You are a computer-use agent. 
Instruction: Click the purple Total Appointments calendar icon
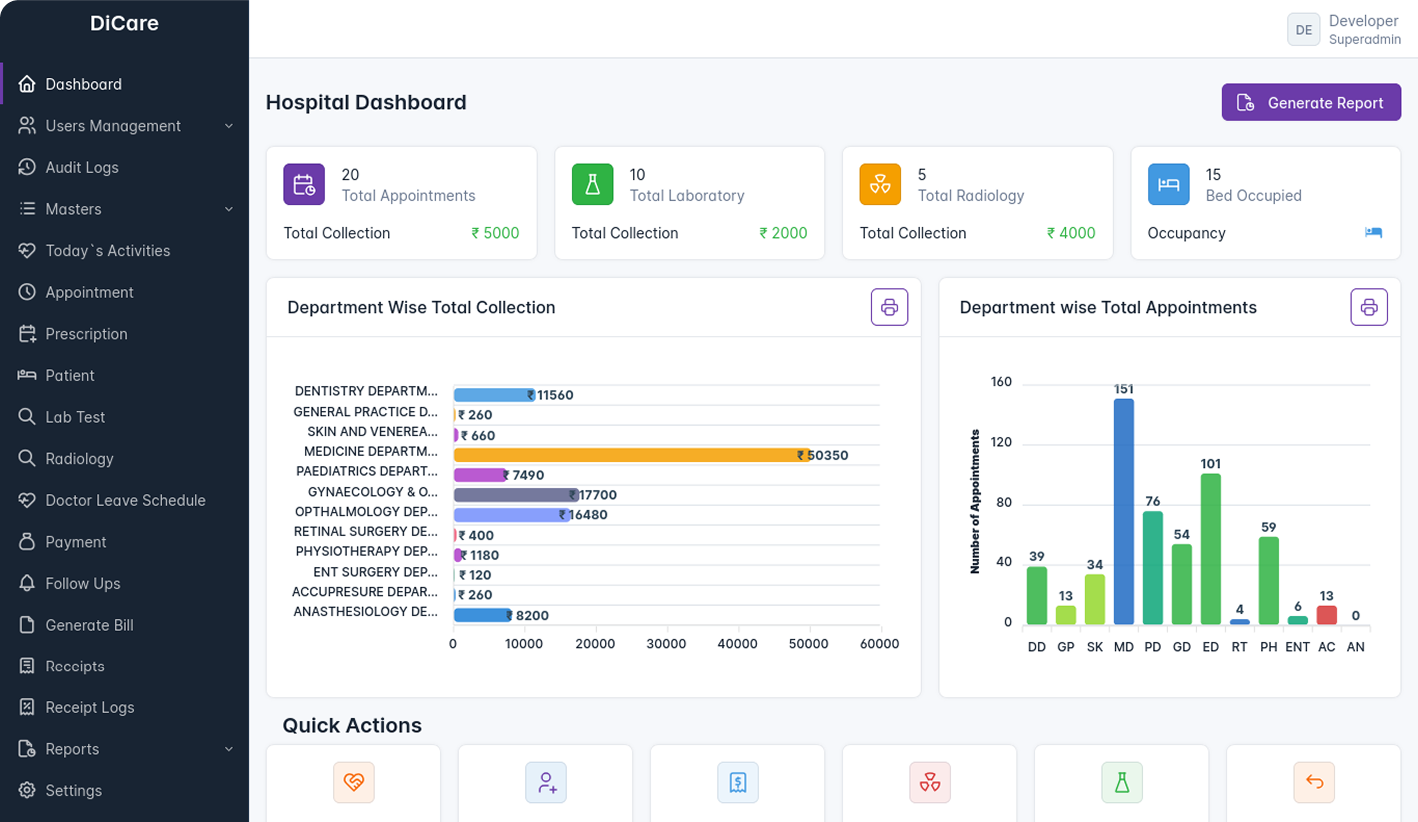tap(304, 185)
